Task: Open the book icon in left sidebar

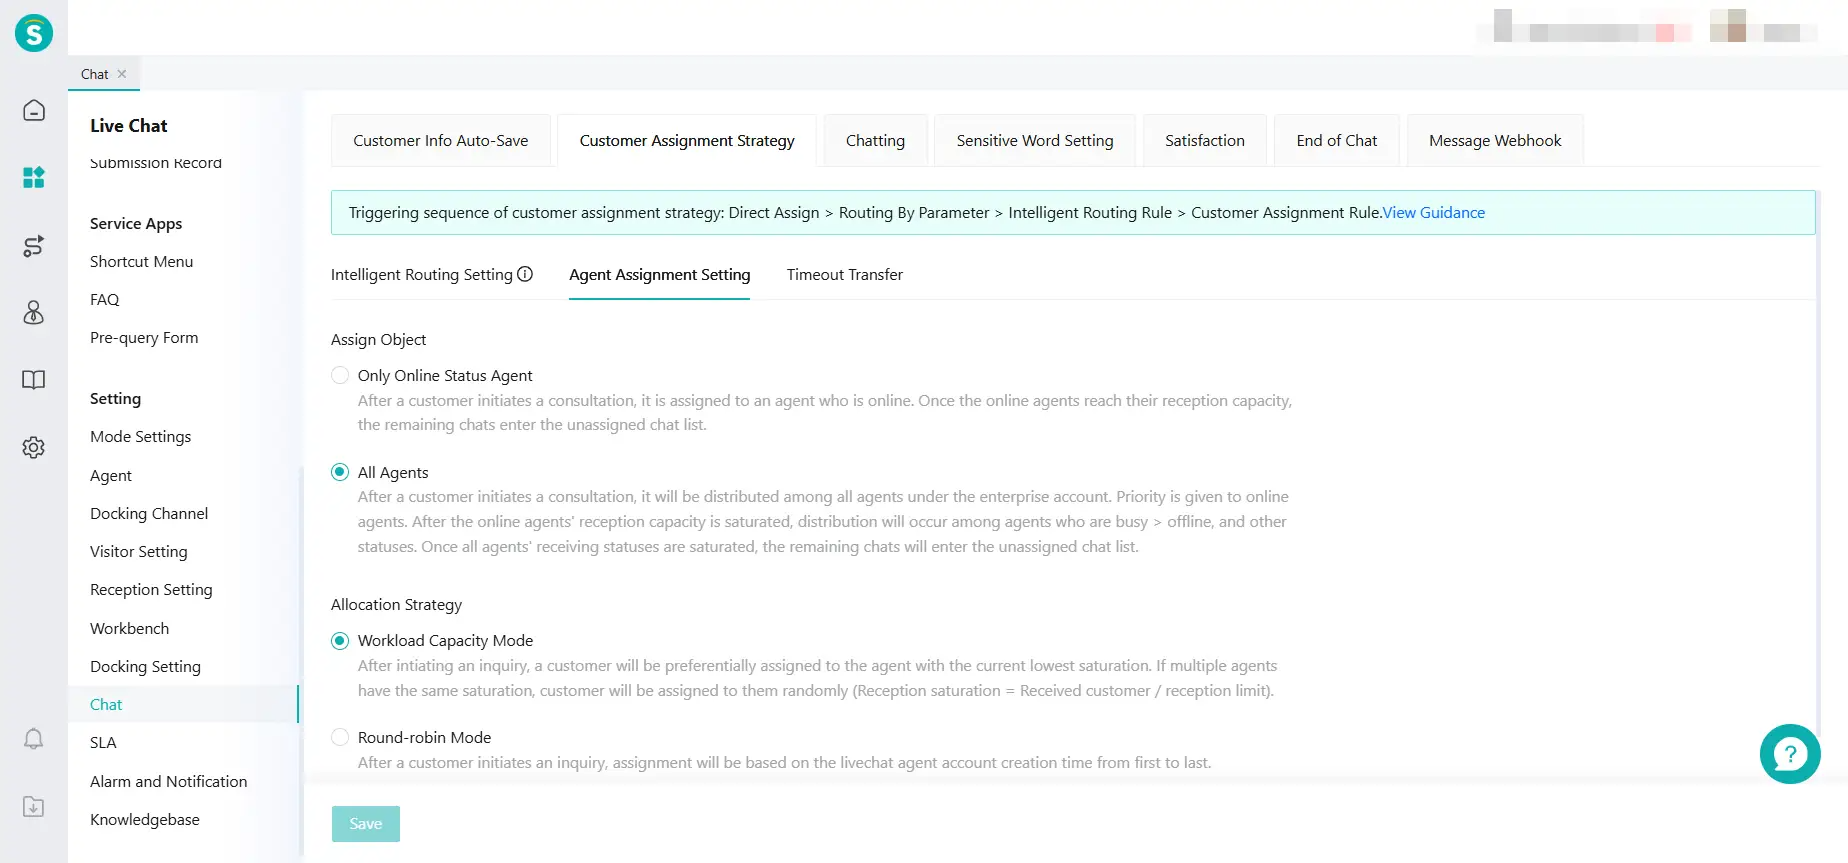Action: click(34, 380)
